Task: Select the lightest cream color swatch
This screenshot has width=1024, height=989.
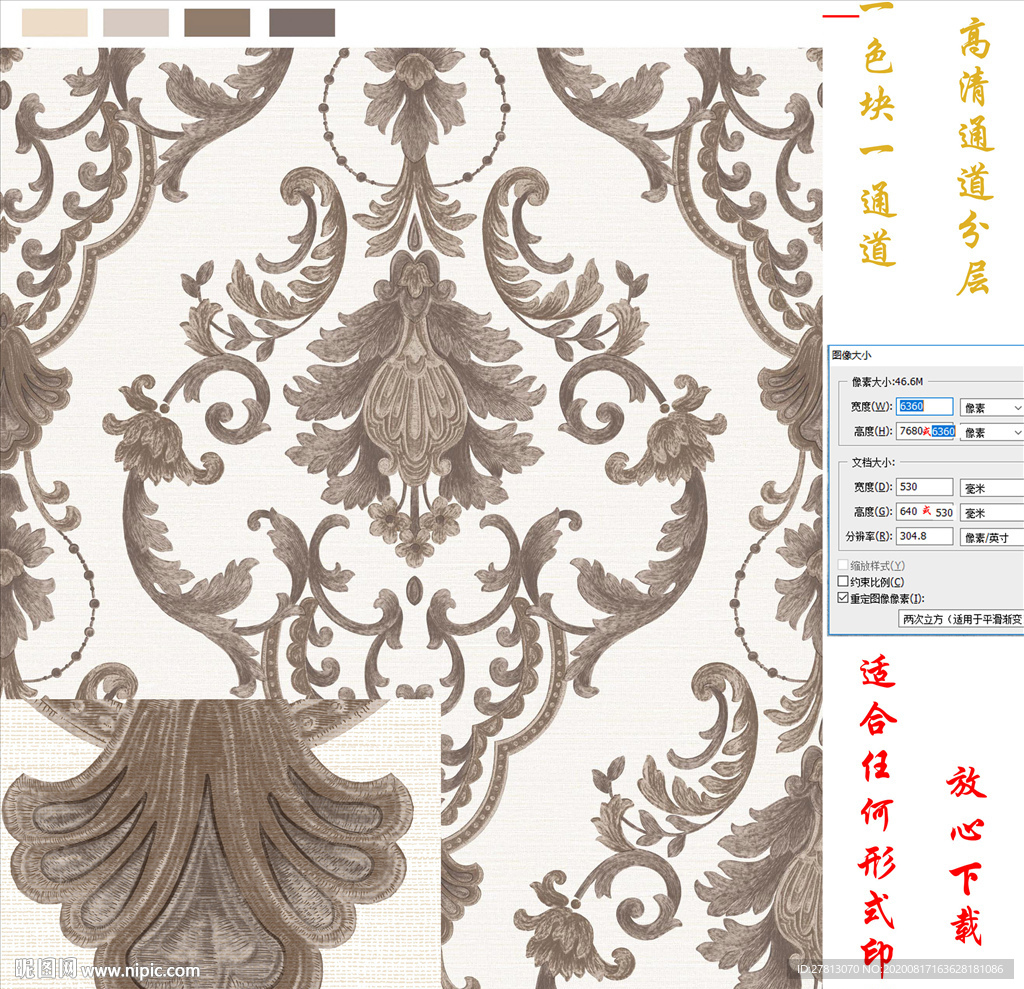Action: (x=55, y=23)
